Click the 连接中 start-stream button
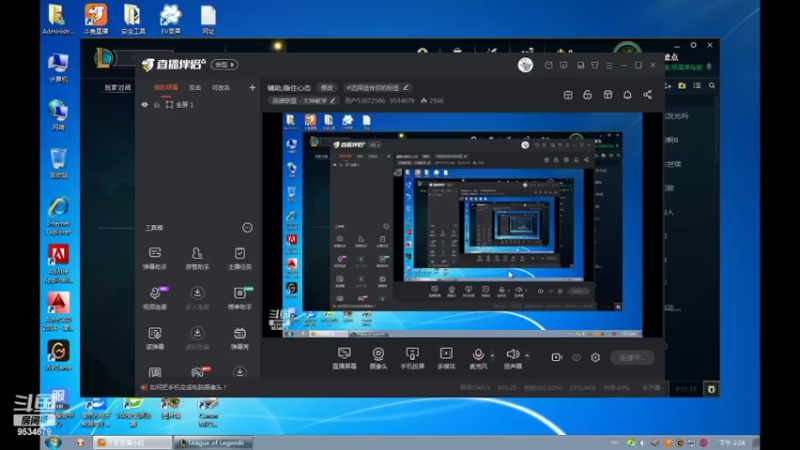 pos(632,358)
